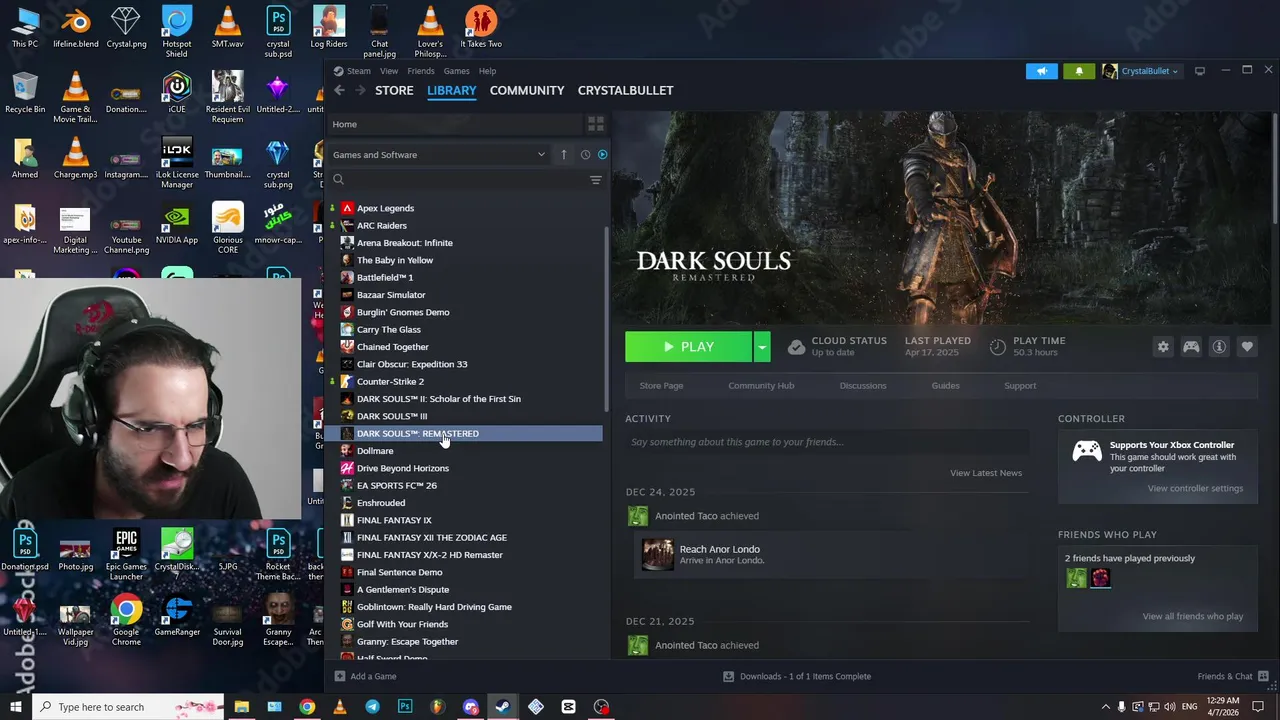Open Steam announcements megaphone button
This screenshot has width=1280, height=720.
pyautogui.click(x=1041, y=71)
